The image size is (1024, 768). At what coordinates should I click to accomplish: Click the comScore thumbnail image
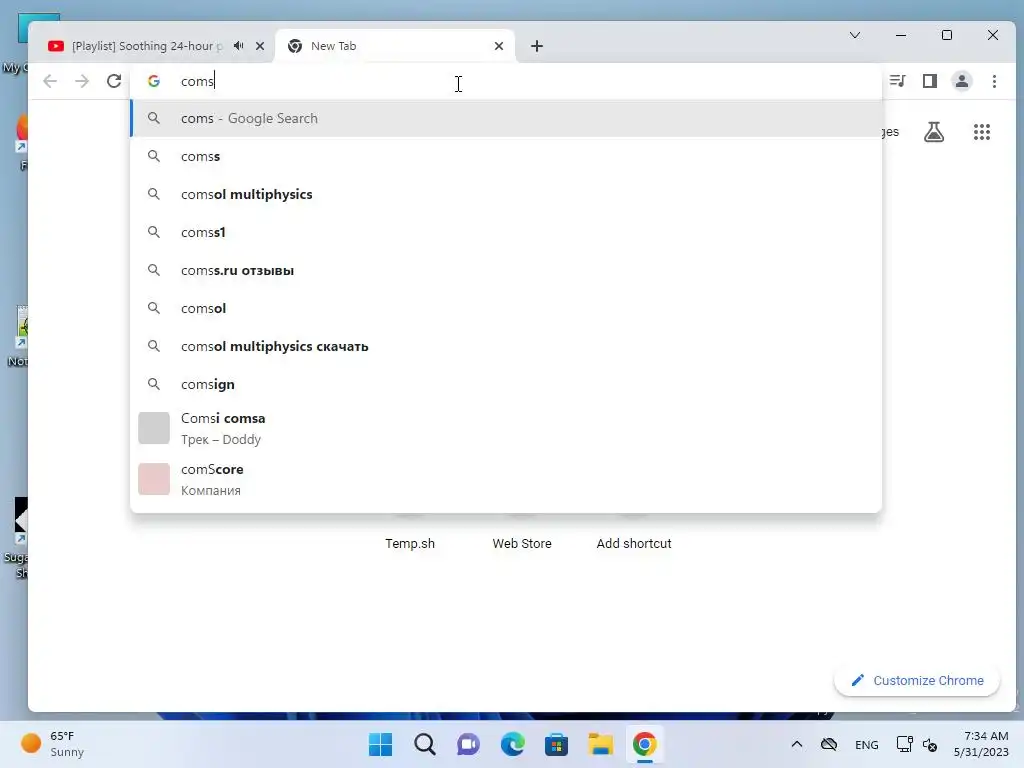tap(154, 479)
